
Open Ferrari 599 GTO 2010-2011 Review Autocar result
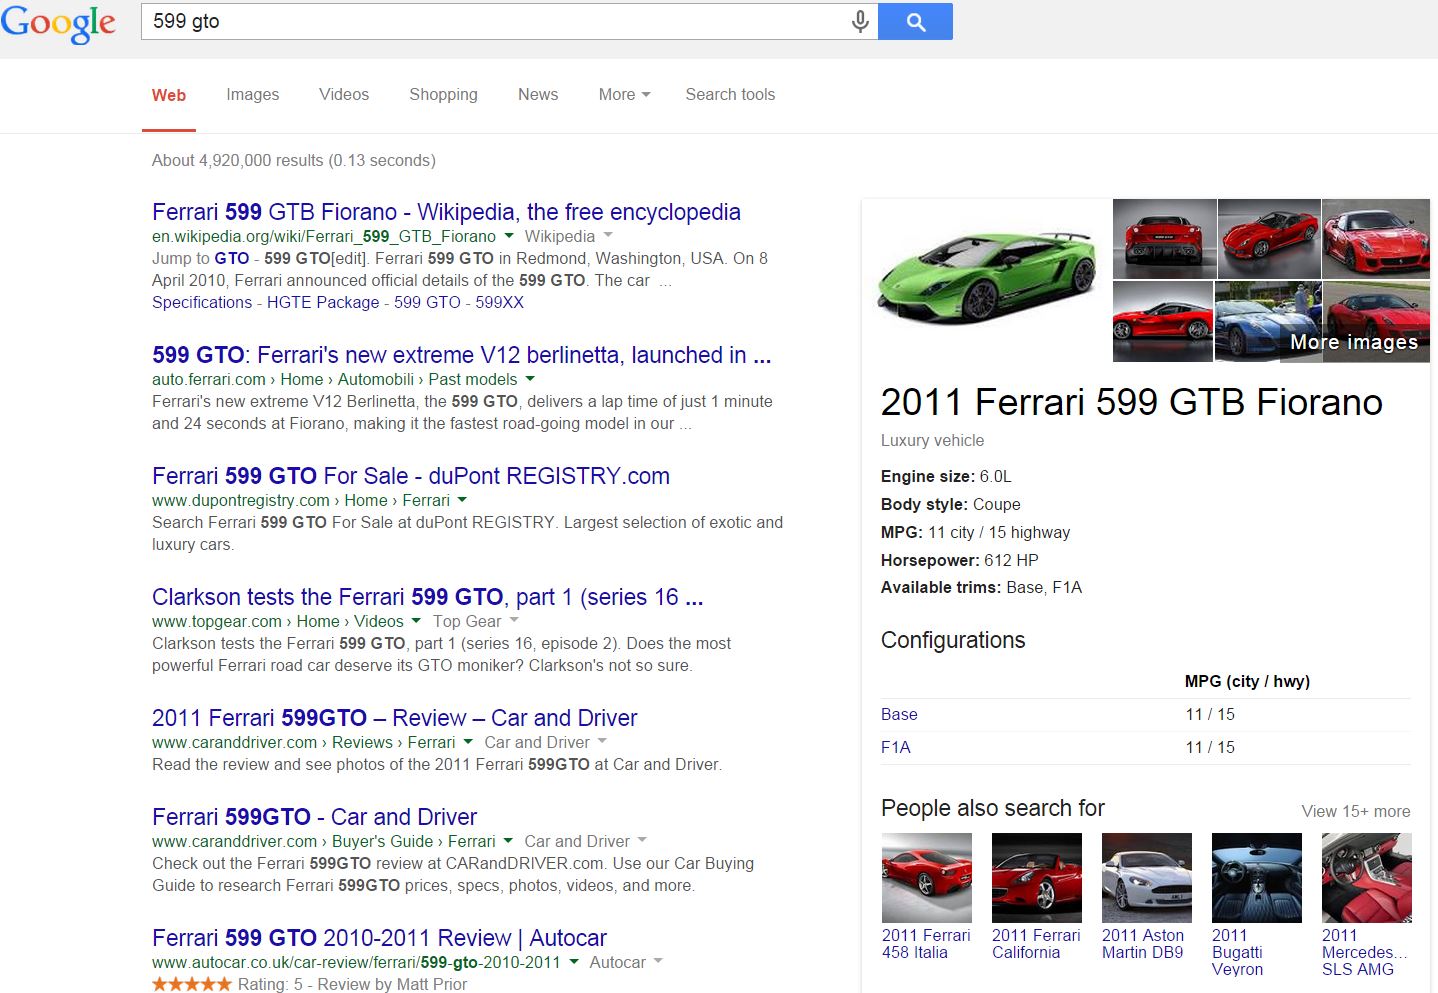coord(379,938)
